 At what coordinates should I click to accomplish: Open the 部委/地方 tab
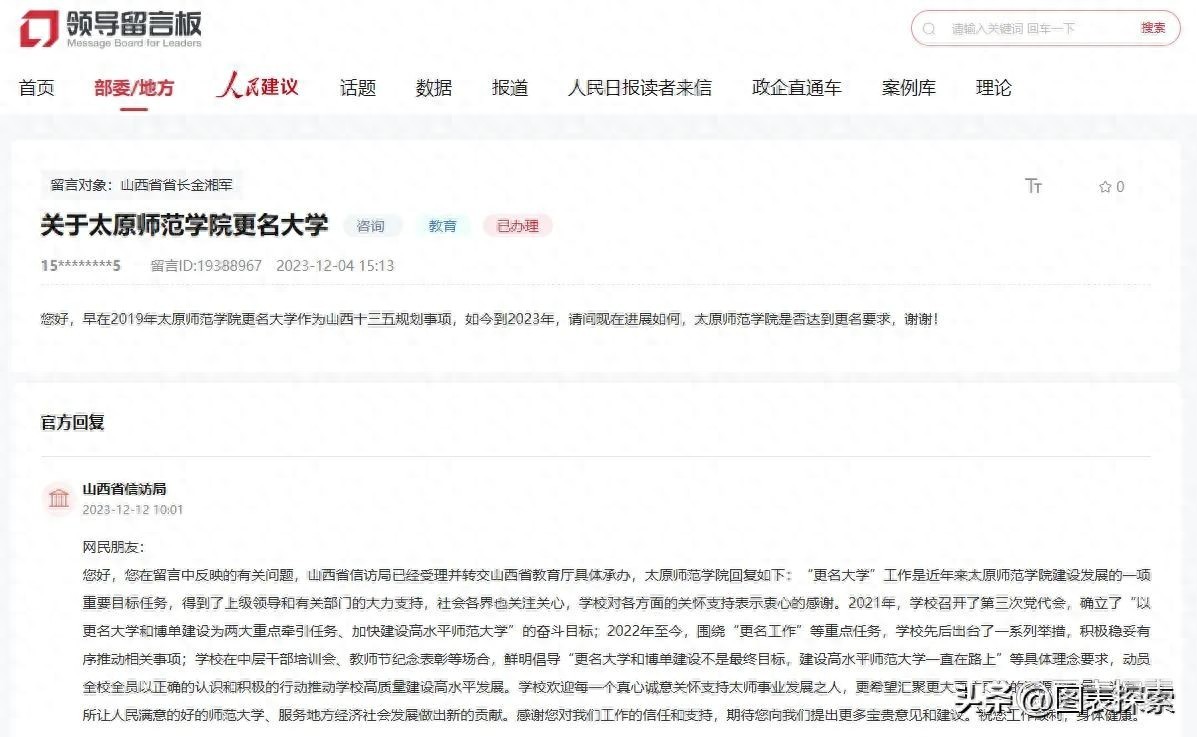134,88
